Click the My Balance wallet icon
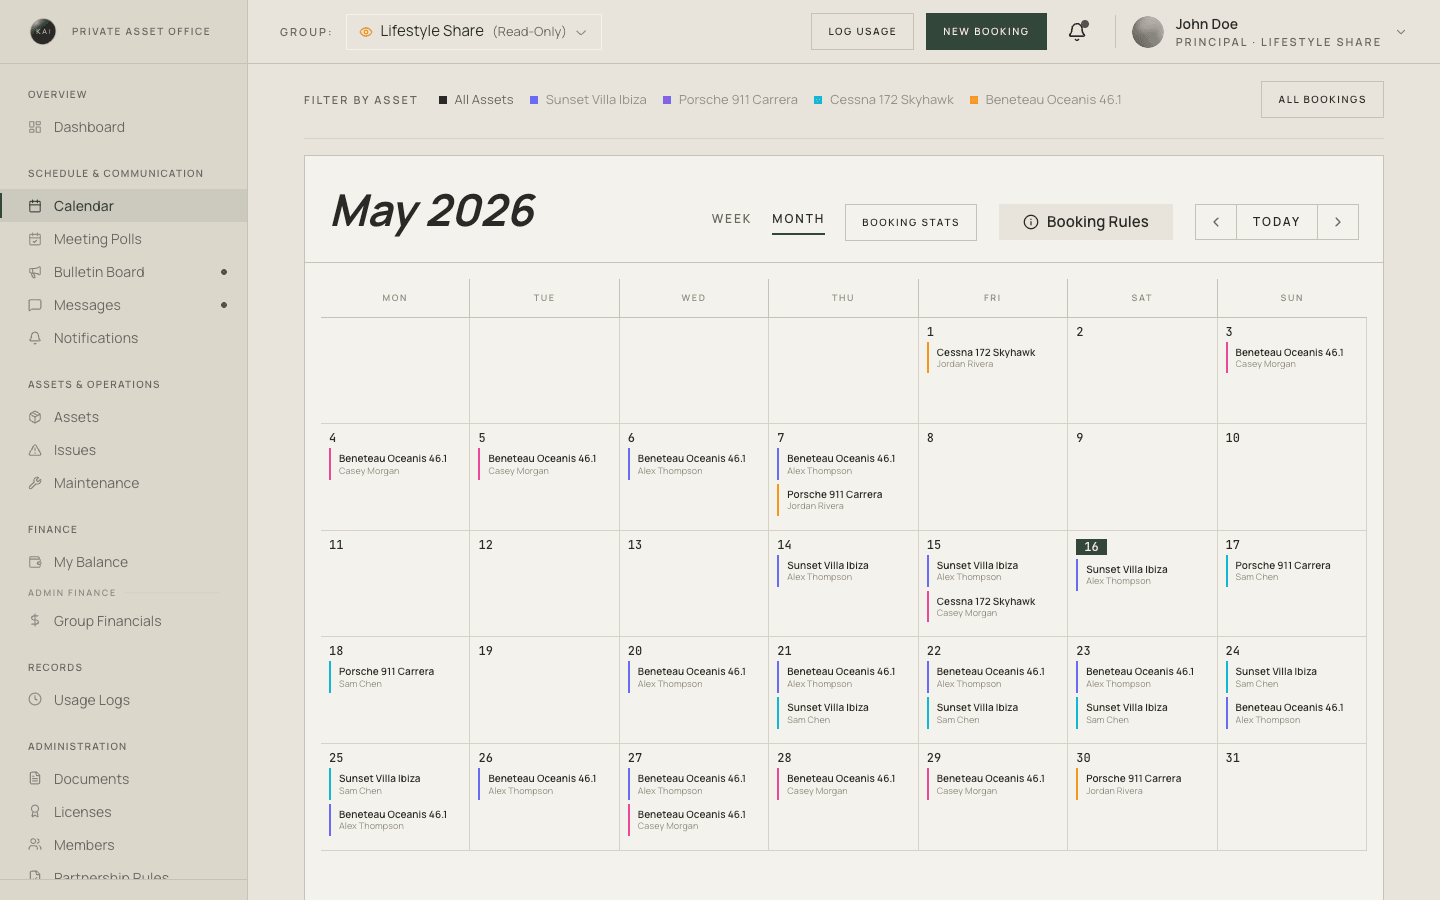The image size is (1440, 900). (35, 562)
